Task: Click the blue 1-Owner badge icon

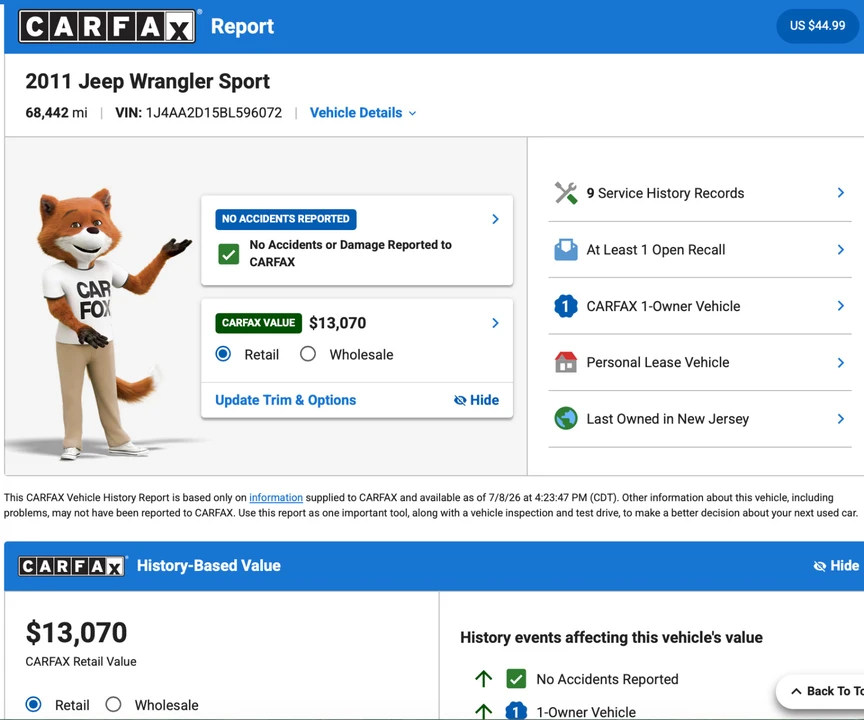Action: click(x=566, y=306)
